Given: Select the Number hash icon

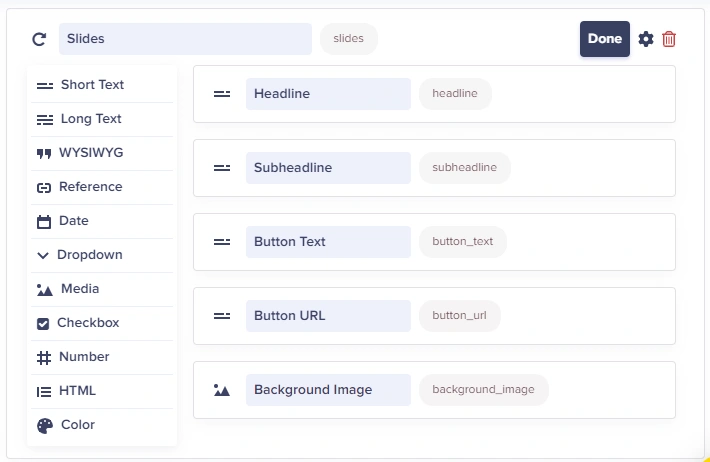Looking at the screenshot, I should pos(44,358).
